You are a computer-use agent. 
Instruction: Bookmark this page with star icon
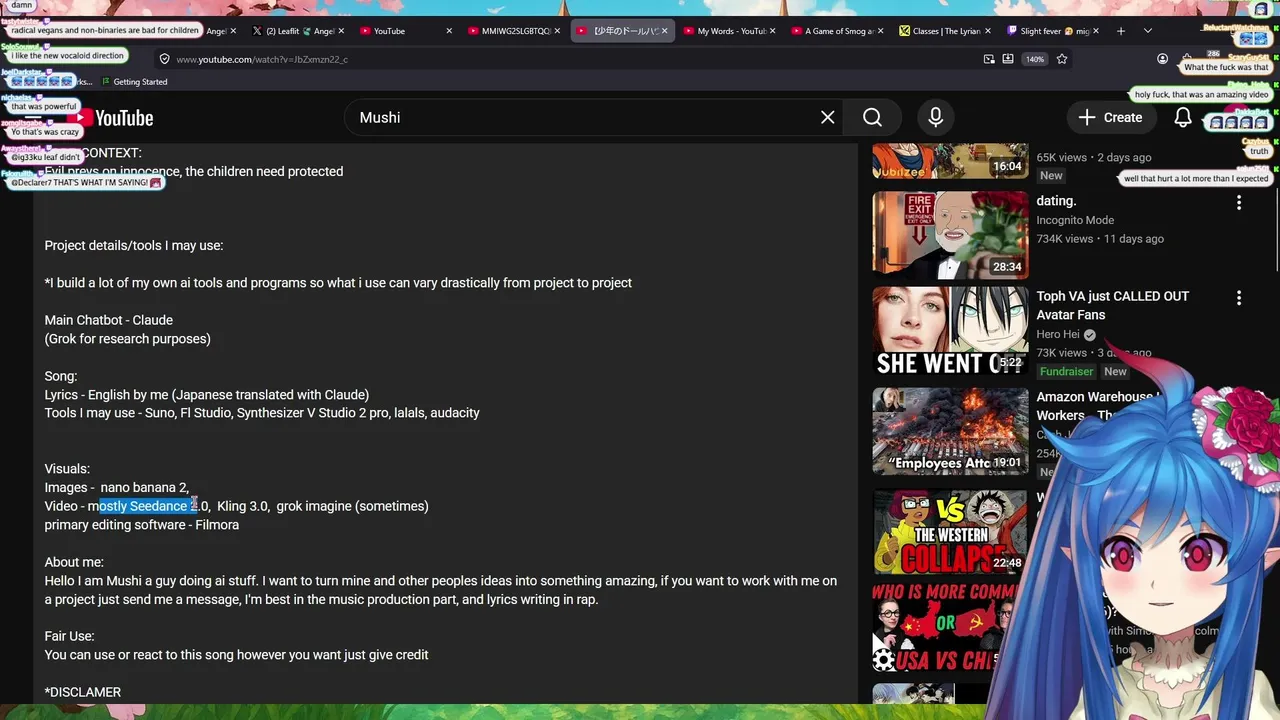coord(1062,59)
